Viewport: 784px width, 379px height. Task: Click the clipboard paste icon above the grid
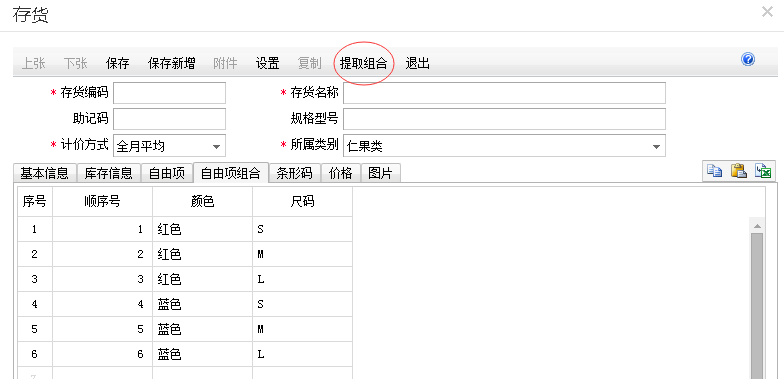(738, 171)
